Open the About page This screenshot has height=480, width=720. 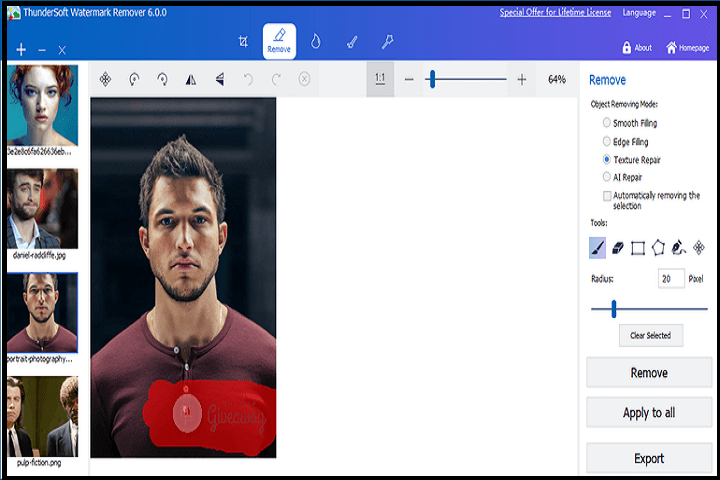[637, 47]
